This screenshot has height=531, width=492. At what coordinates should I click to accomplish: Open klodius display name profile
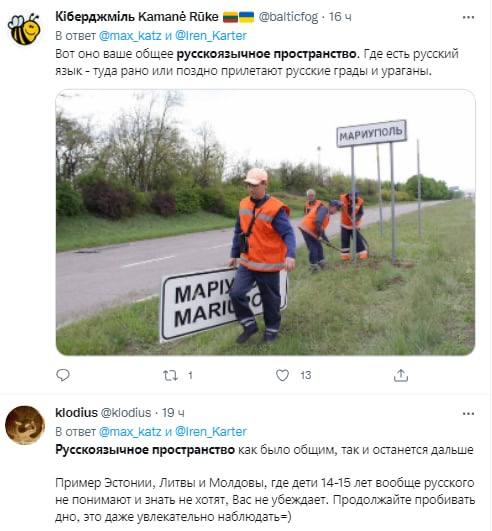(77, 412)
